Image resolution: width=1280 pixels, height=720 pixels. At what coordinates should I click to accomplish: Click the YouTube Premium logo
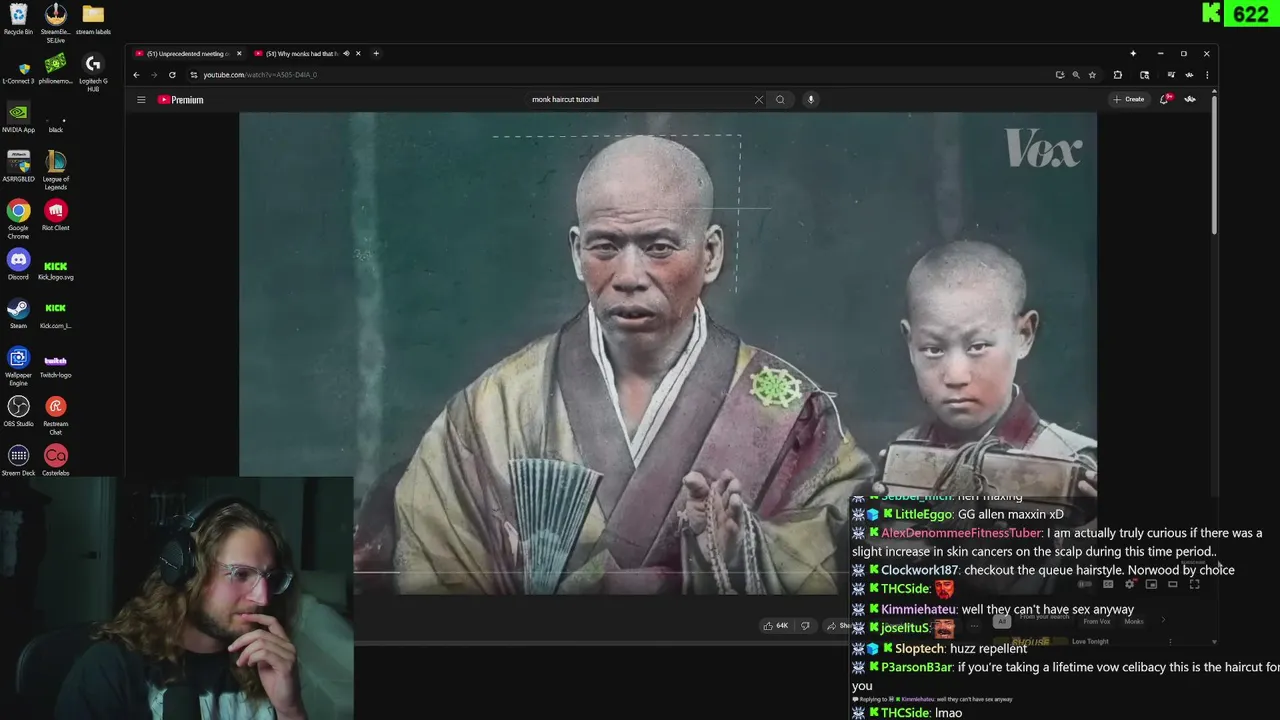click(180, 99)
